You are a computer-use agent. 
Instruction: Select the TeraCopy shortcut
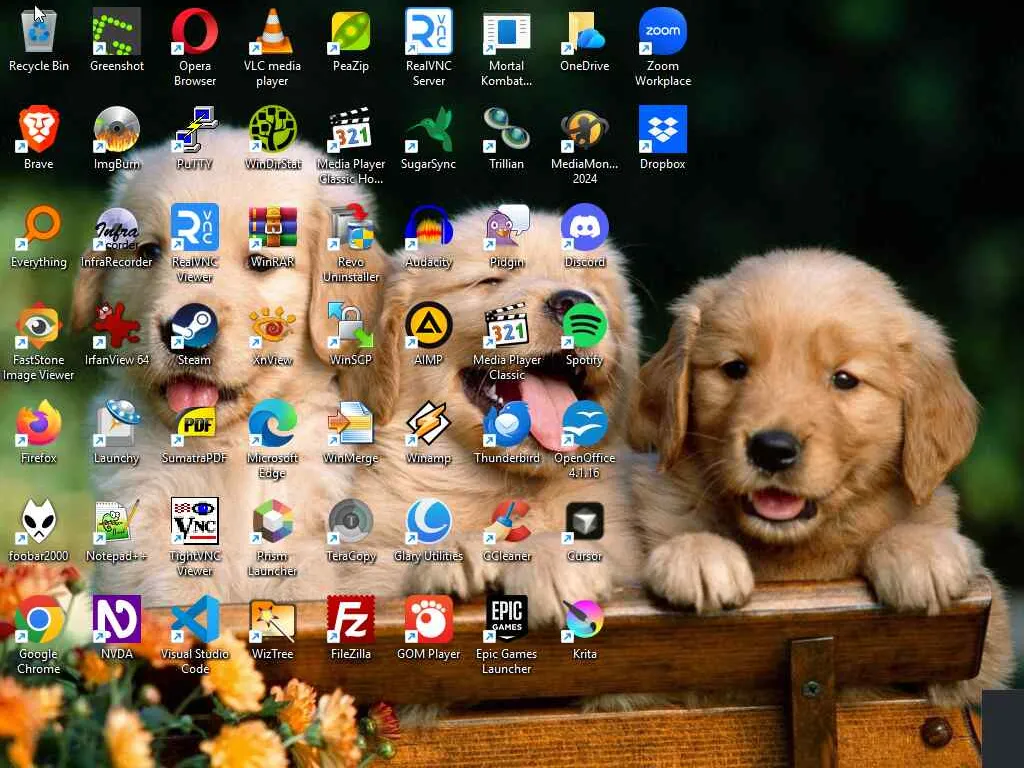(x=351, y=520)
